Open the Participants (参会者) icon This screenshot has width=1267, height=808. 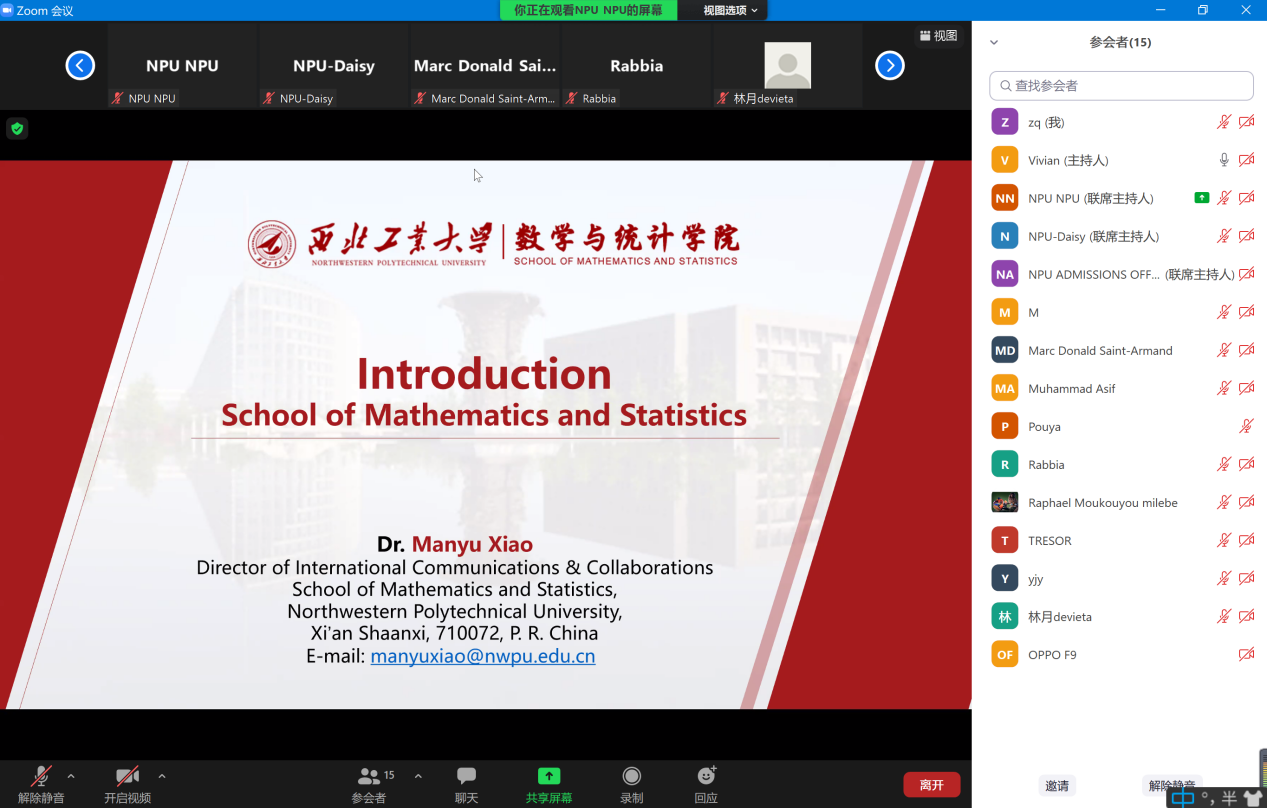pos(369,777)
